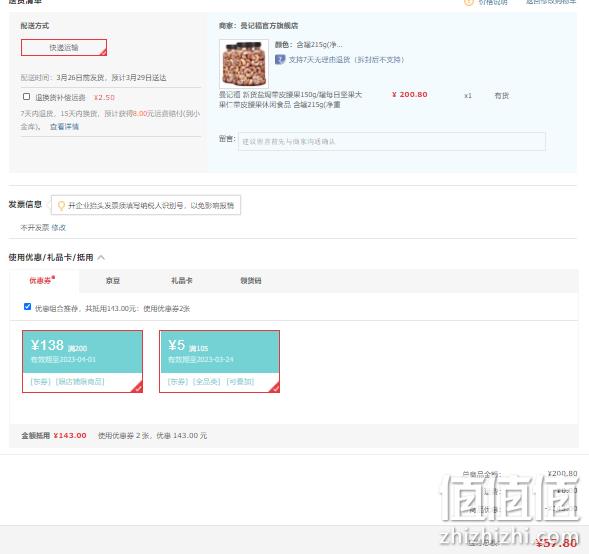Click the cashew product thumbnail
This screenshot has height=554, width=589.
(x=244, y=63)
